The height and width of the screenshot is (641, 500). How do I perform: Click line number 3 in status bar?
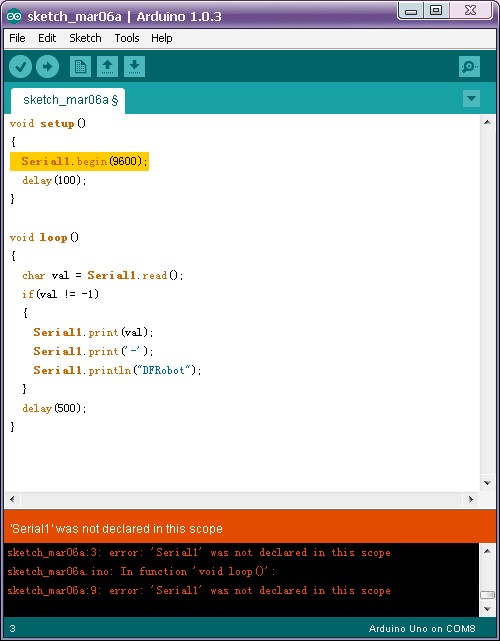click(12, 628)
